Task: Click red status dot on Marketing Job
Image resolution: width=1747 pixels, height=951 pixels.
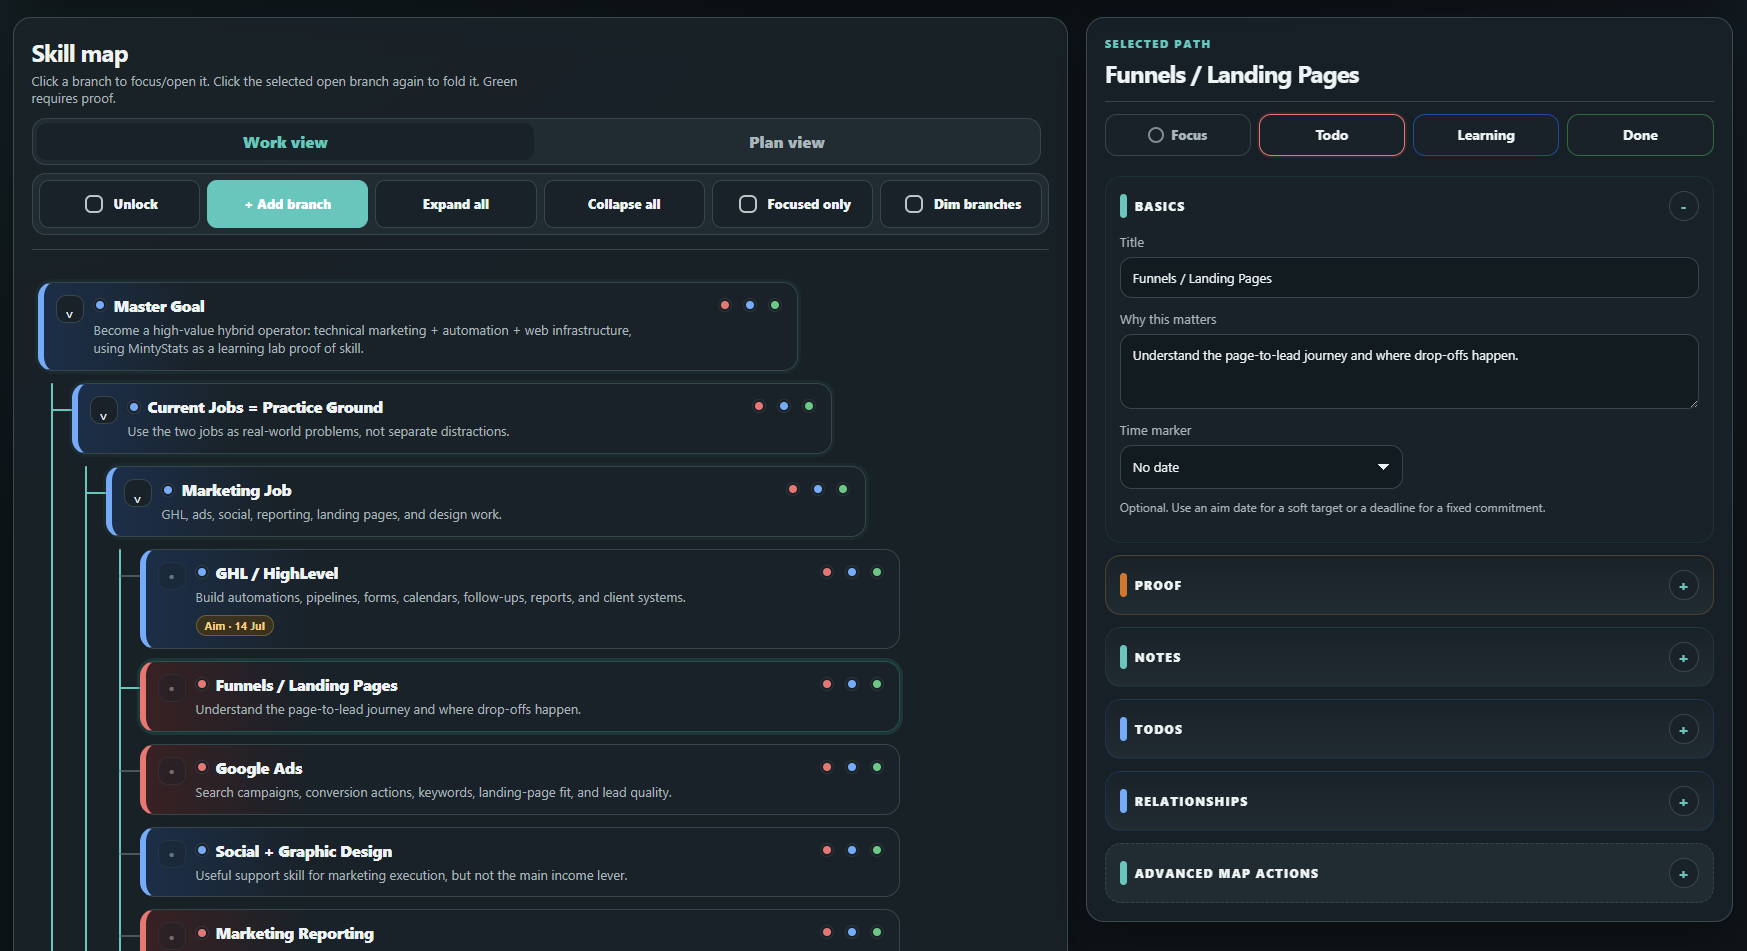Action: point(793,489)
